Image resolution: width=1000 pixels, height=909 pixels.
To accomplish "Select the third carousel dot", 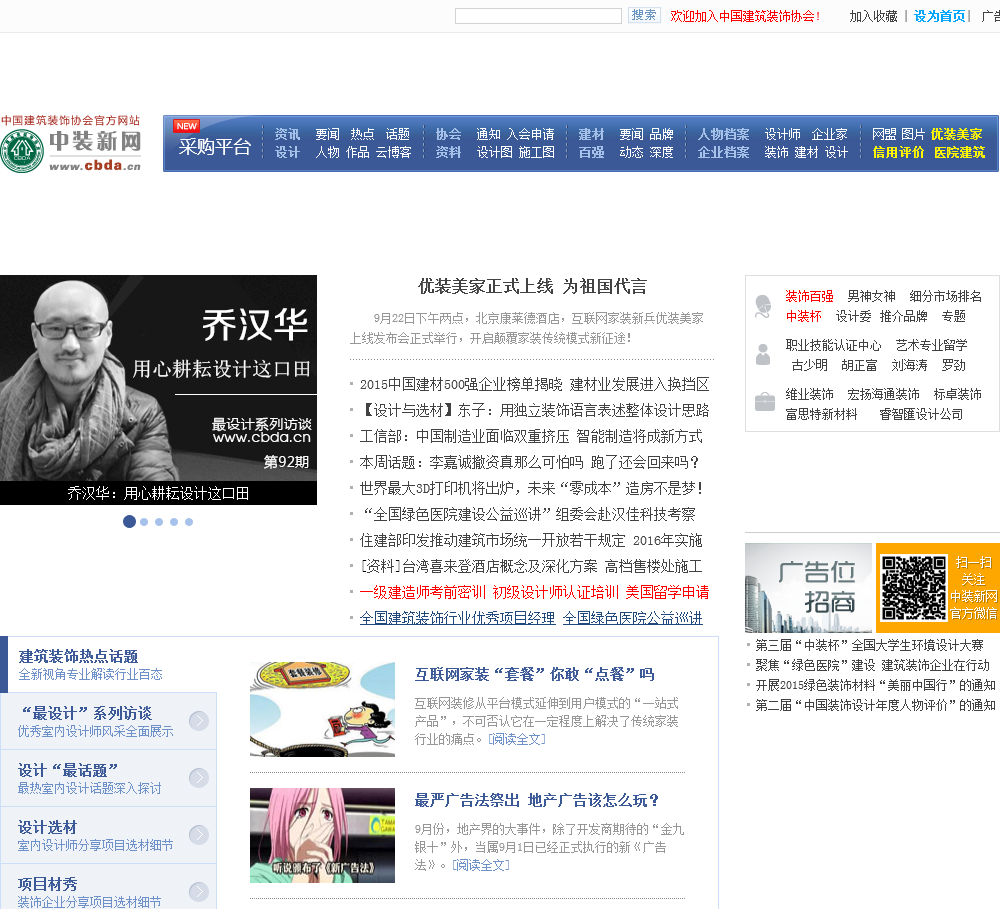I will coord(159,522).
